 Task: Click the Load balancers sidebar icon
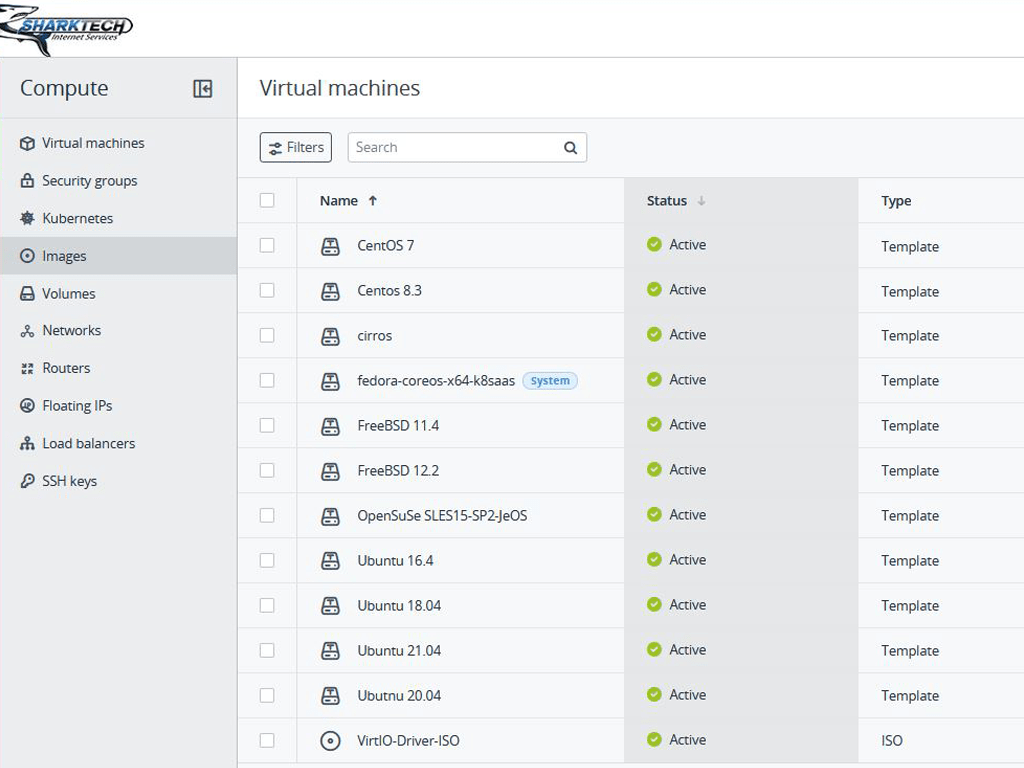tap(27, 443)
